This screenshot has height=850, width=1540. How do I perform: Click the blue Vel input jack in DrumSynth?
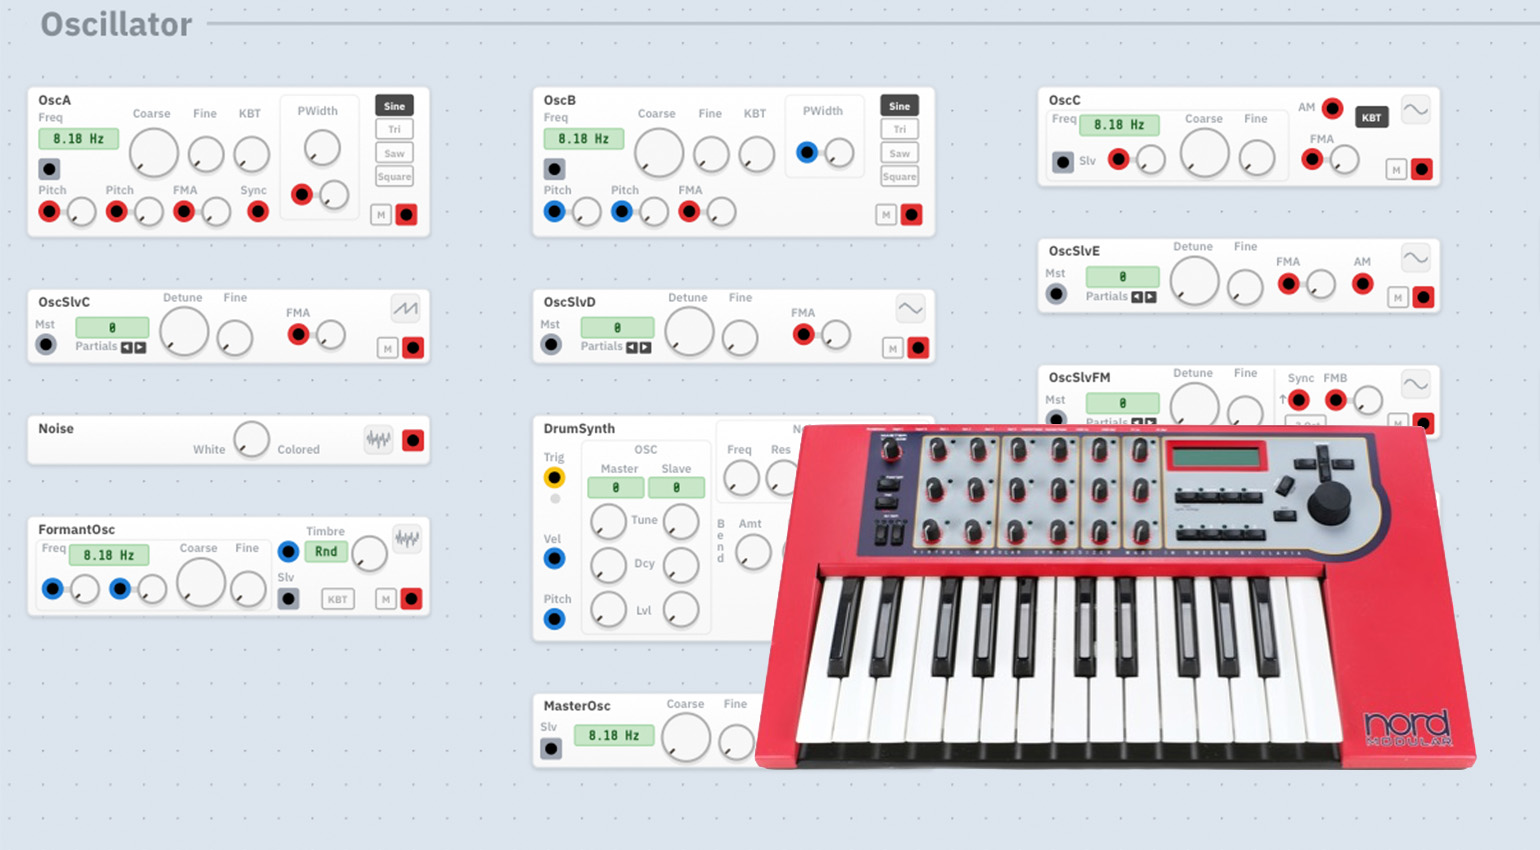pyautogui.click(x=554, y=558)
